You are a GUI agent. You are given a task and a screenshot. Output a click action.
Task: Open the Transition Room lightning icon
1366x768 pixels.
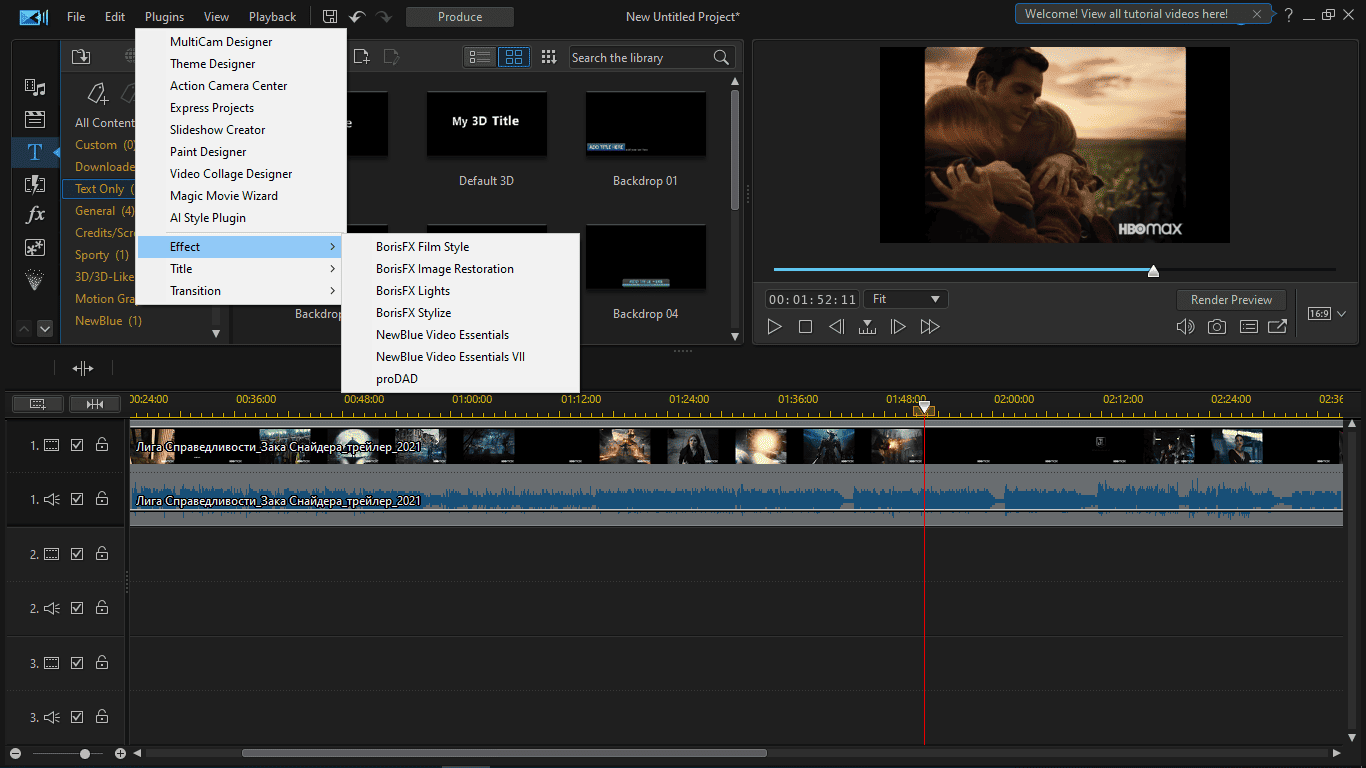[35, 183]
